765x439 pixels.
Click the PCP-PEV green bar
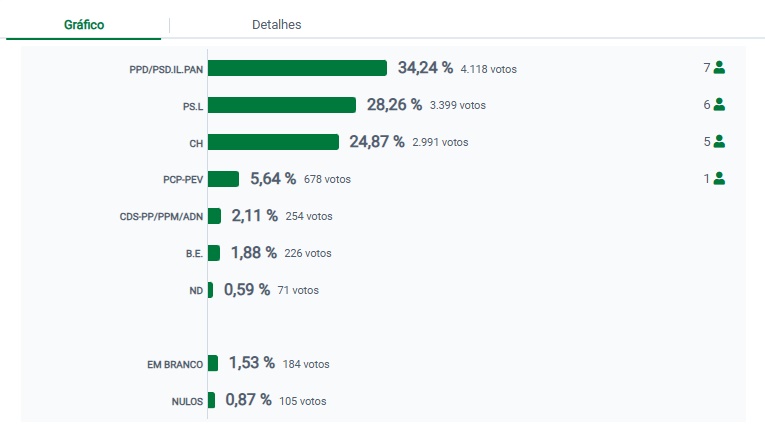pyautogui.click(x=223, y=179)
